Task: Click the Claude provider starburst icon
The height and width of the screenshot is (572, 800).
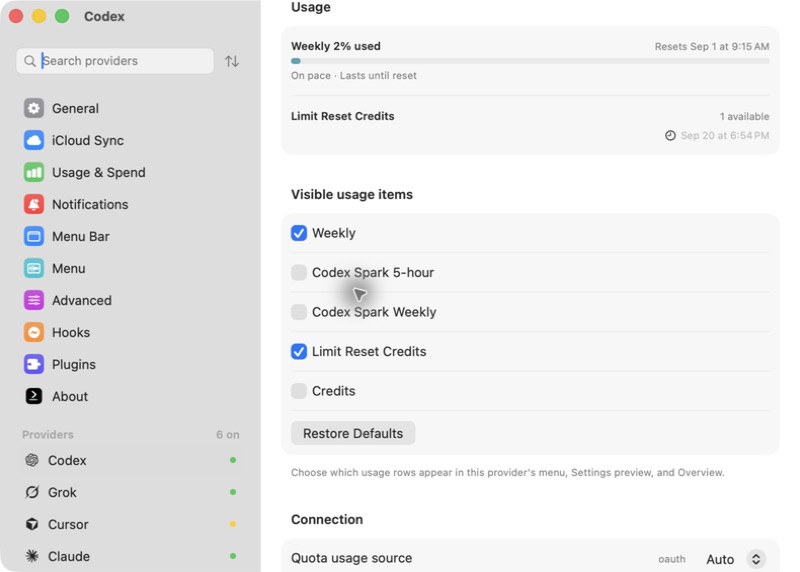Action: click(x=32, y=556)
